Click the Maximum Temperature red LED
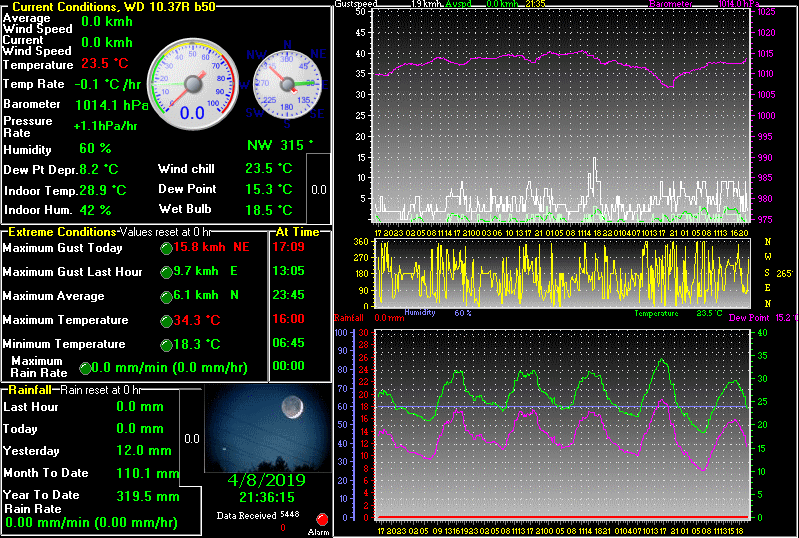This screenshot has width=799, height=538. point(166,321)
